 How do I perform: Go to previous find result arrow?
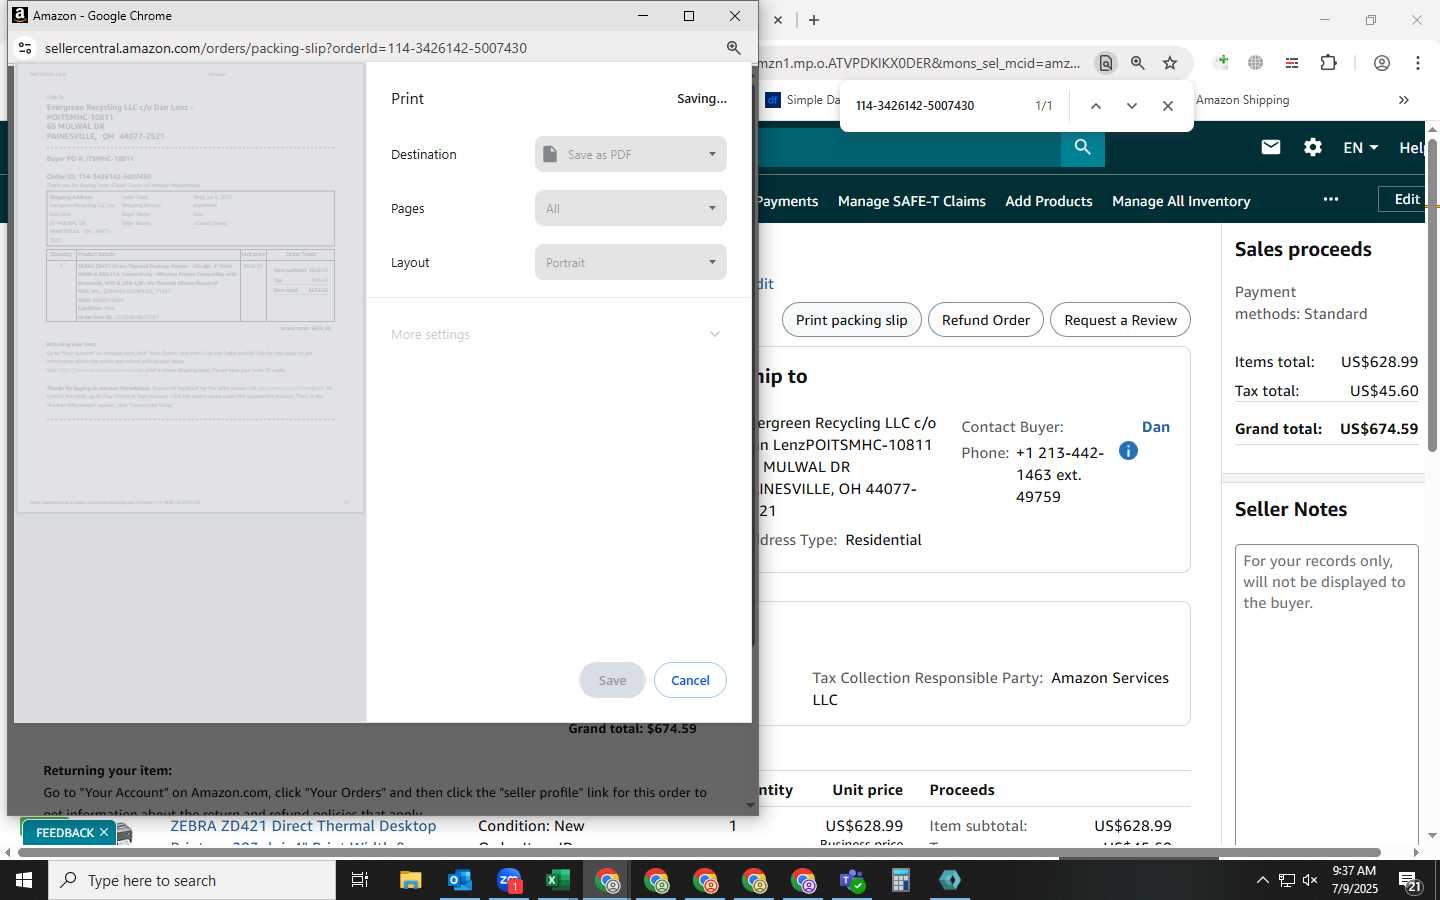pyautogui.click(x=1096, y=106)
